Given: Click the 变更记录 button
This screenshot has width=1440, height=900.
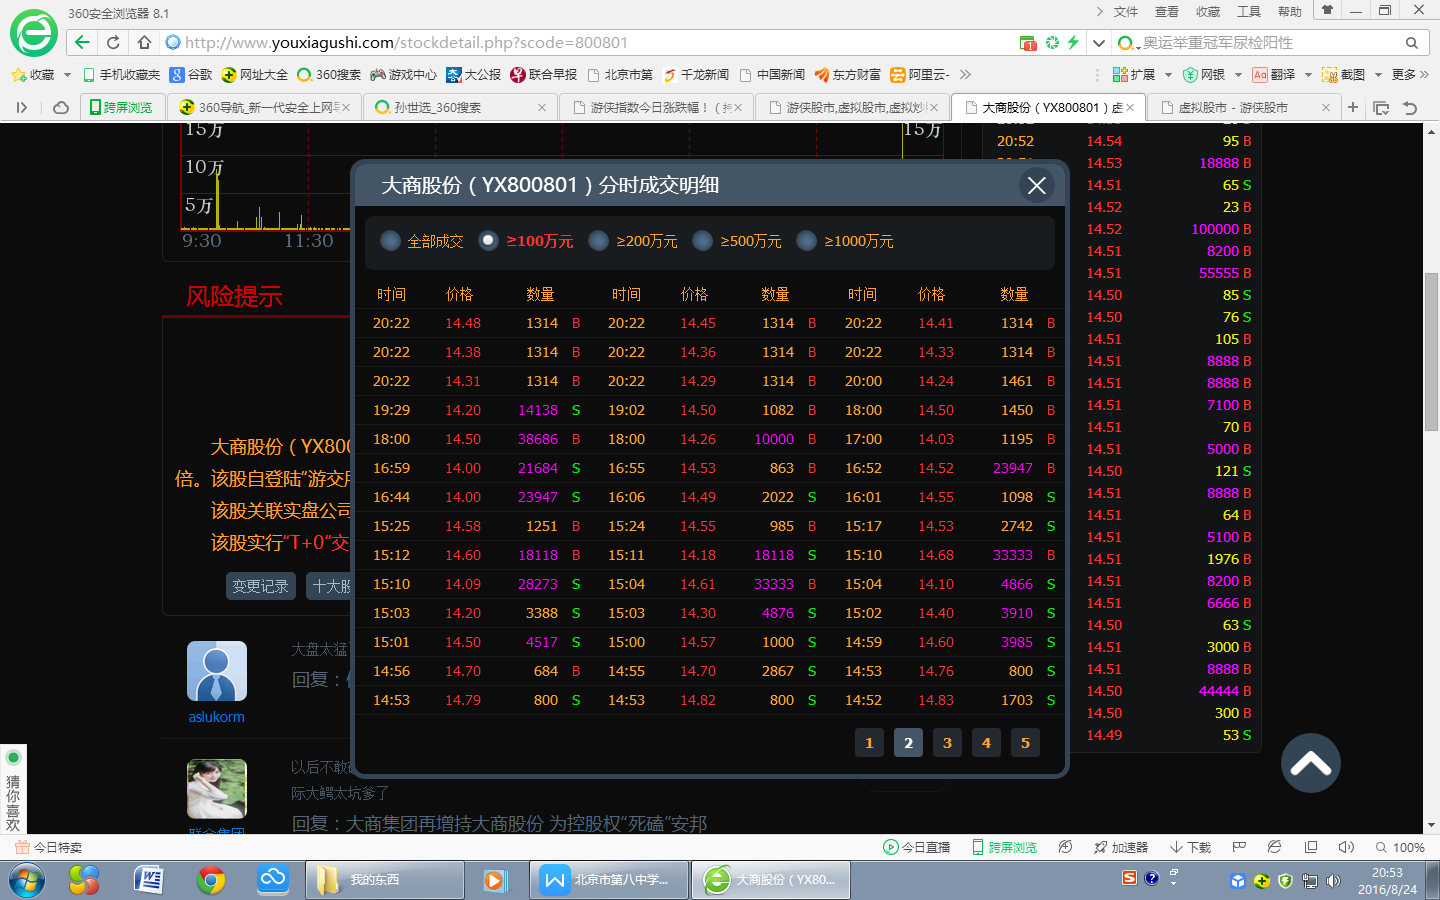Looking at the screenshot, I should pos(260,586).
